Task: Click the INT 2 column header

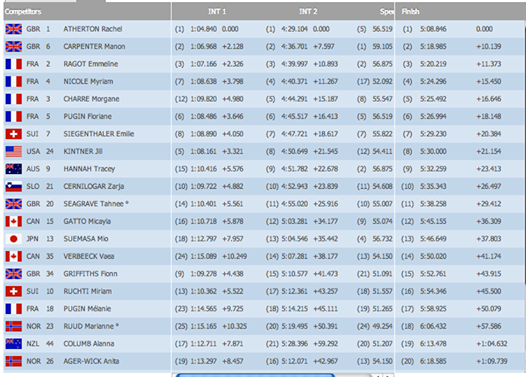Action: click(308, 12)
